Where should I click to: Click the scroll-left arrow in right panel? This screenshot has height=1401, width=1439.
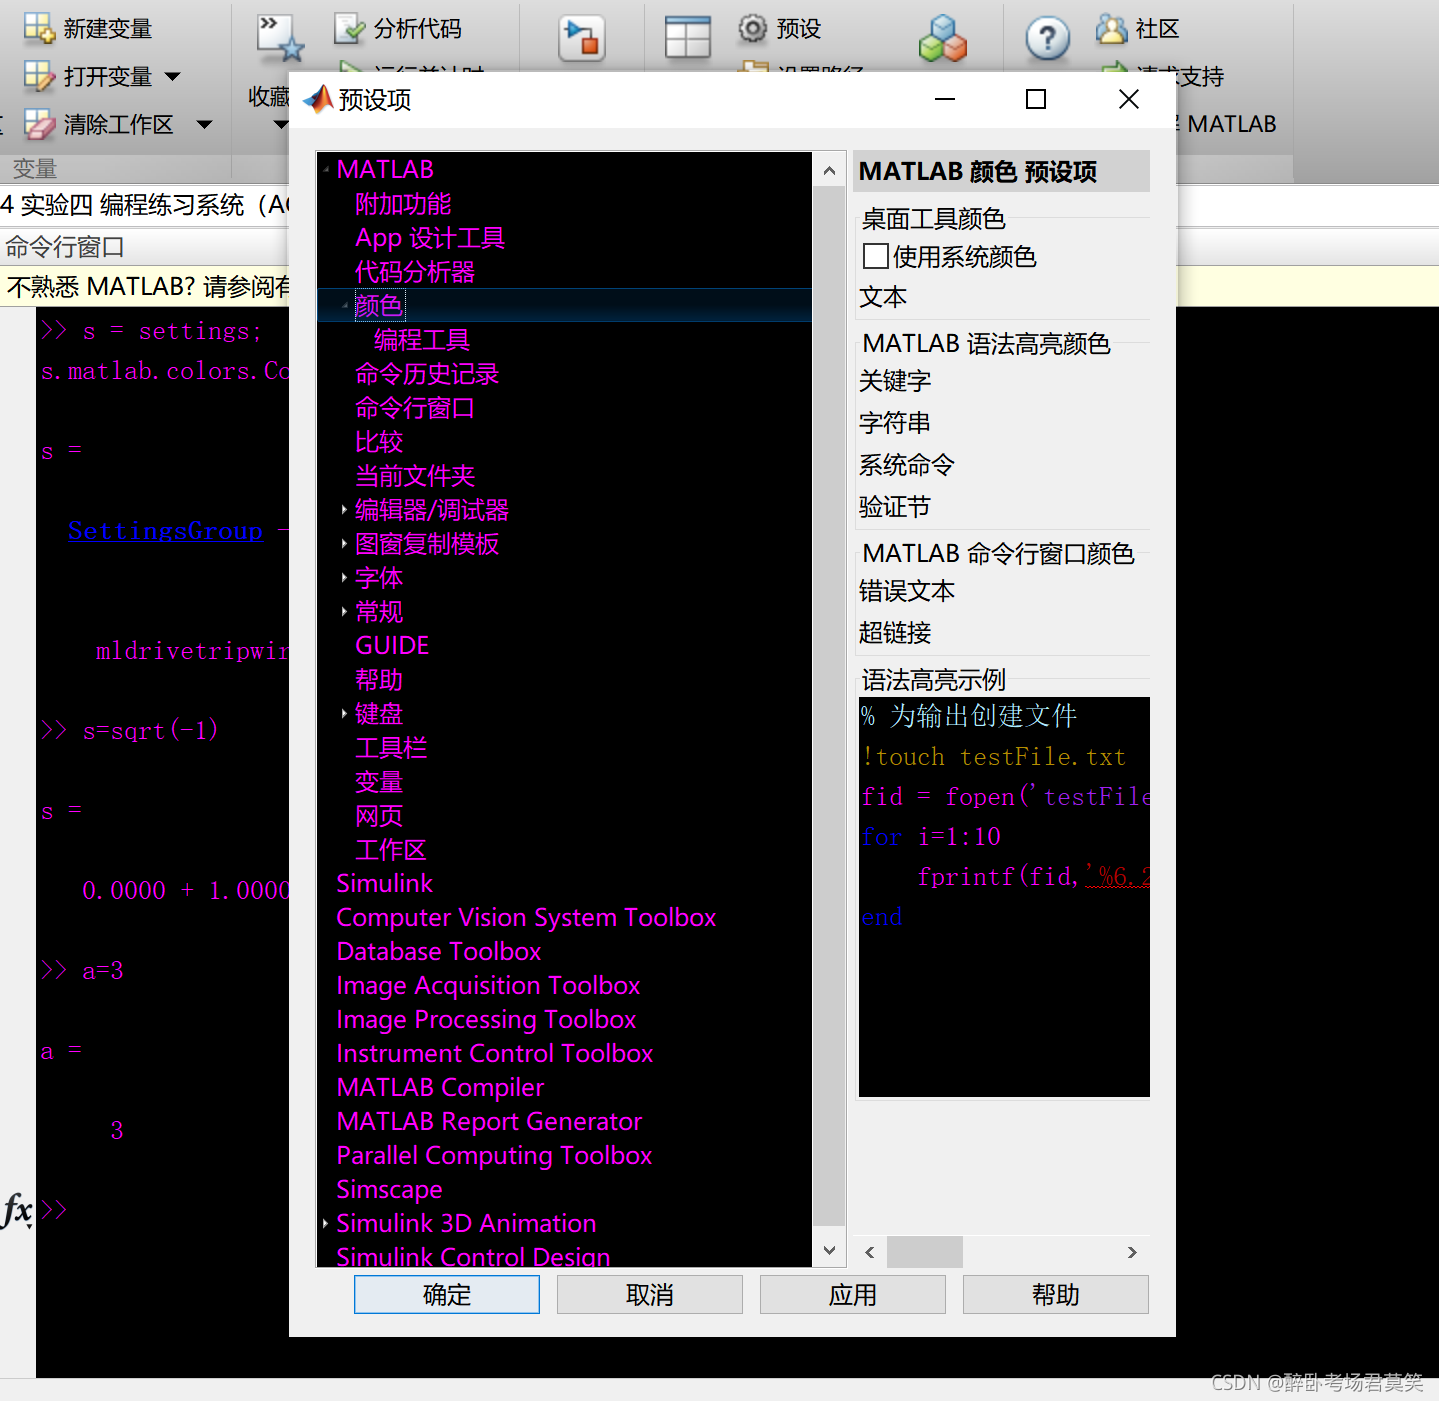pyautogui.click(x=870, y=1252)
